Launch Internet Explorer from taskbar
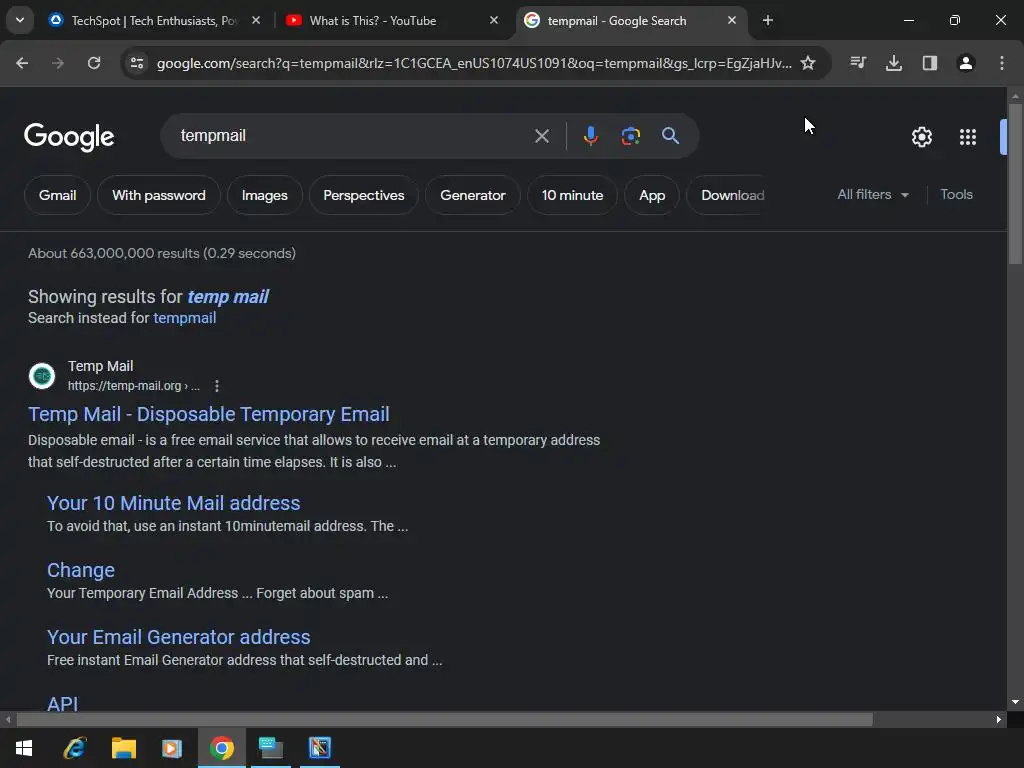The image size is (1024, 768). click(x=74, y=748)
